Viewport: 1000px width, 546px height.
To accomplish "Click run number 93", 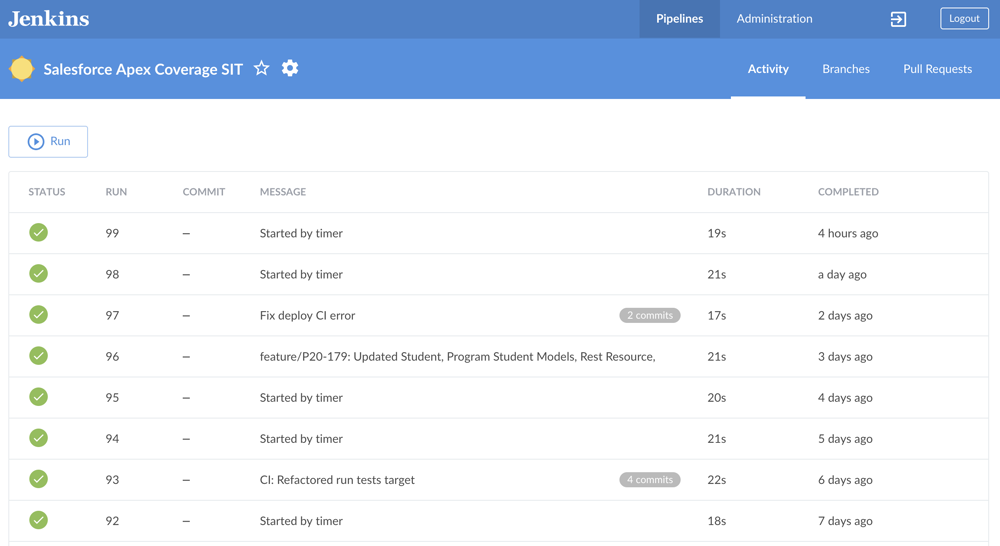I will click(x=112, y=480).
